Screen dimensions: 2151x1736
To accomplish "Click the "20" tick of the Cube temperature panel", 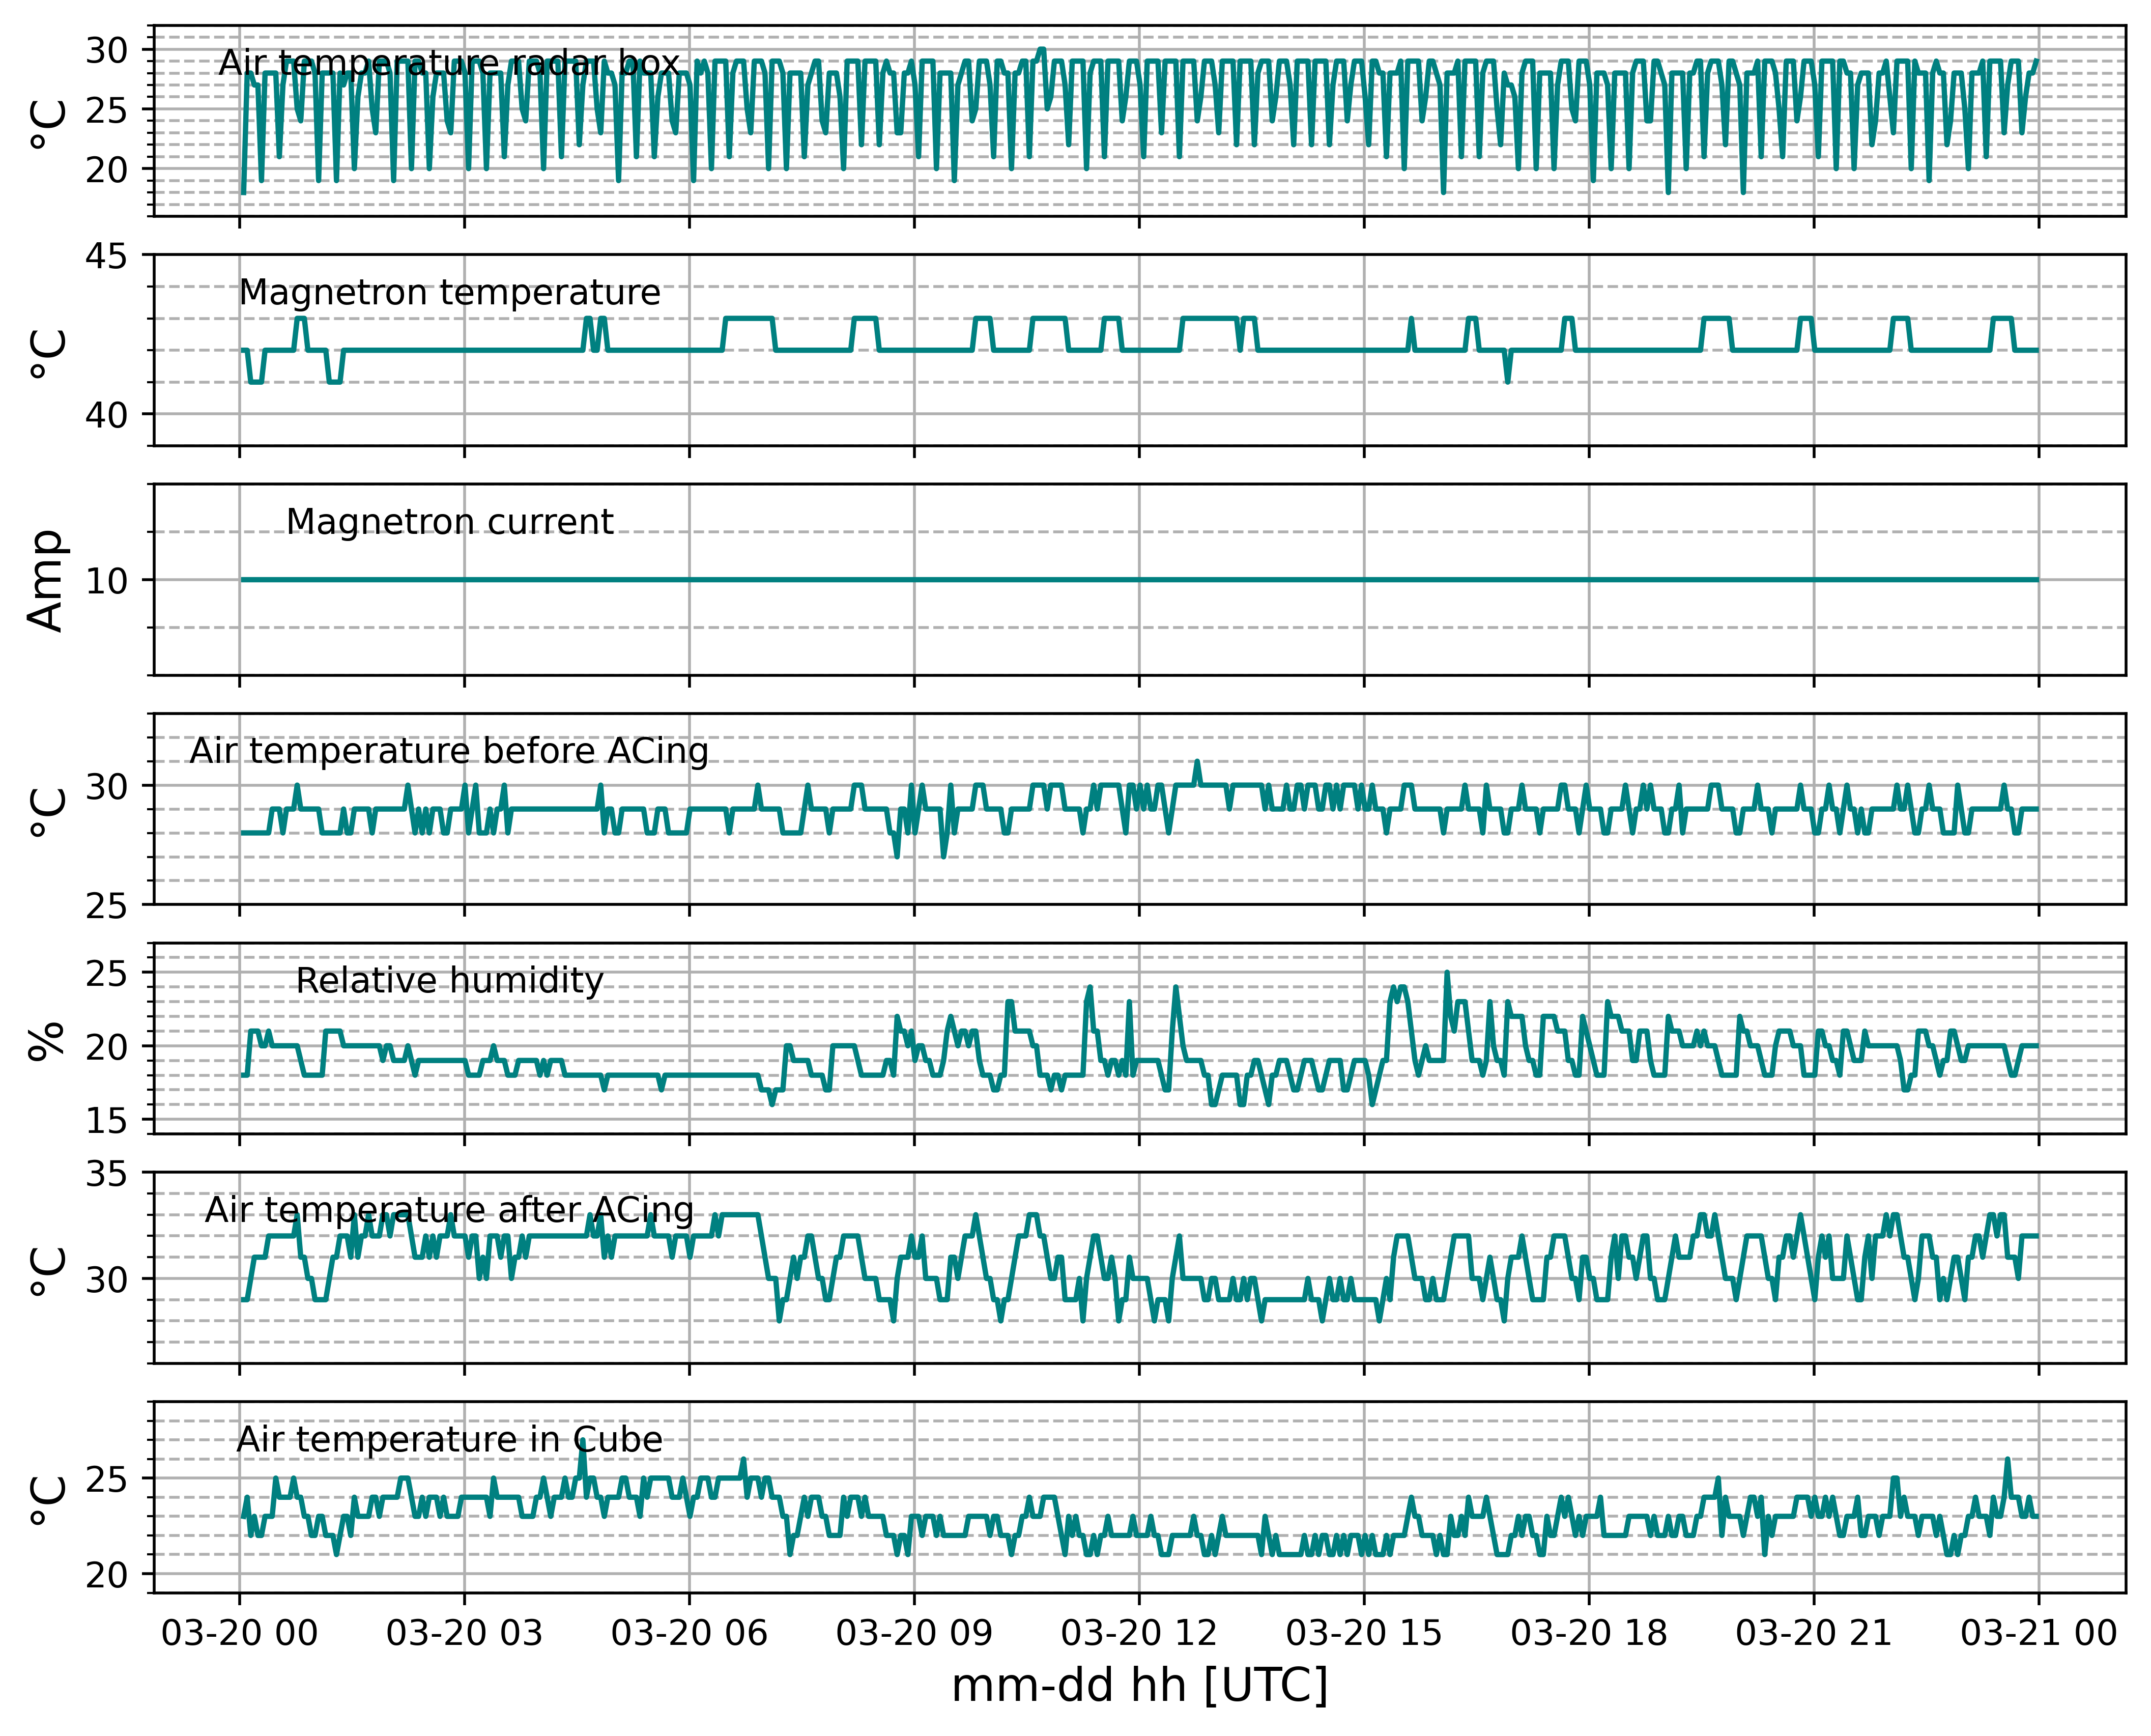I will point(106,1575).
